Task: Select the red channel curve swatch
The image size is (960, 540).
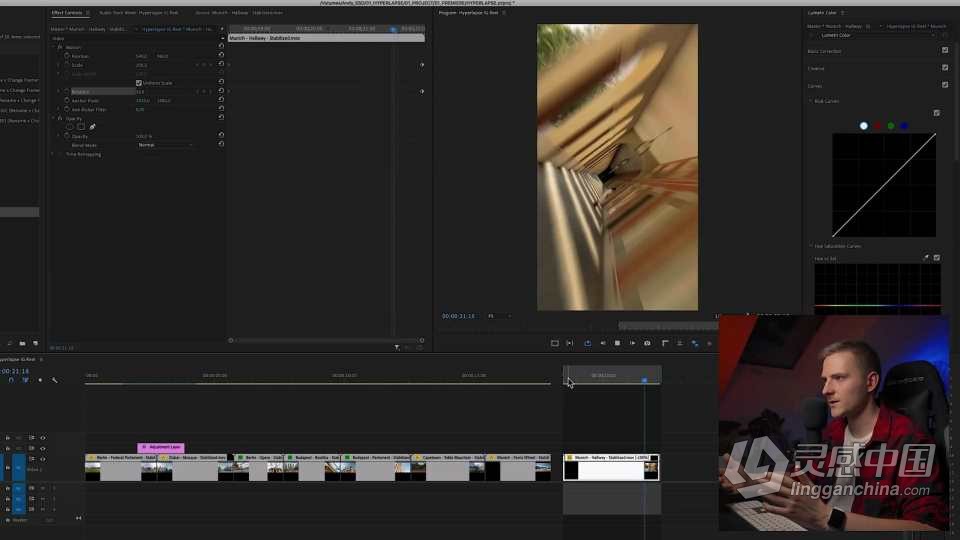Action: click(x=877, y=126)
